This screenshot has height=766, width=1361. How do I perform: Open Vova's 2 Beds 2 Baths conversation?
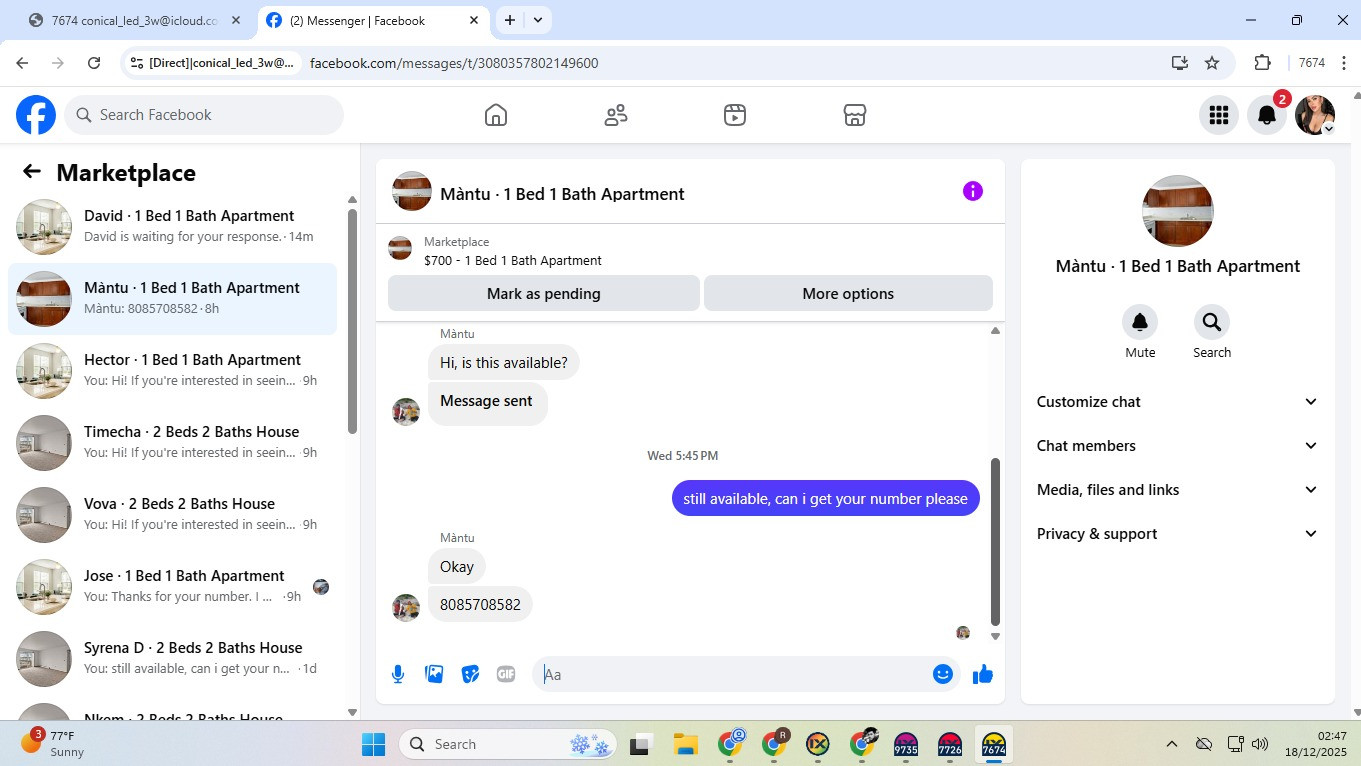[x=172, y=515]
